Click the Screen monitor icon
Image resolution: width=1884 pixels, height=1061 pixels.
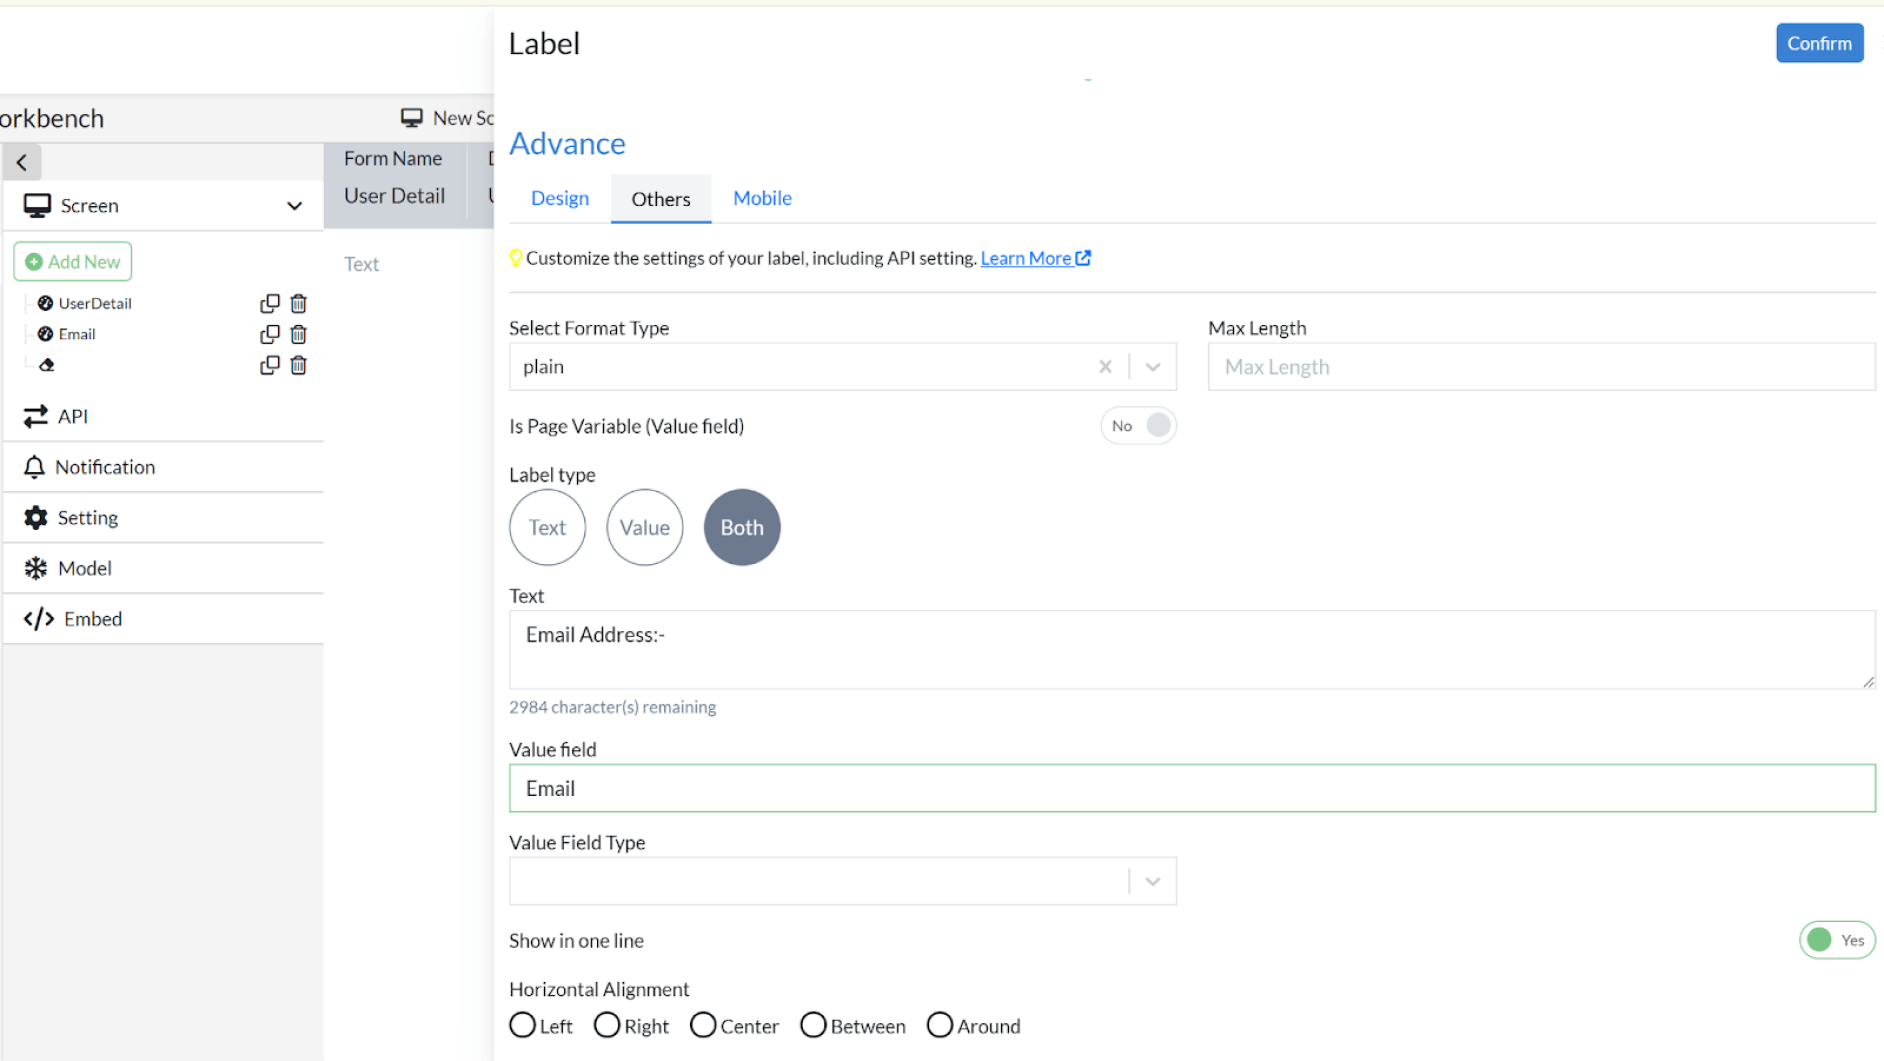click(x=38, y=205)
